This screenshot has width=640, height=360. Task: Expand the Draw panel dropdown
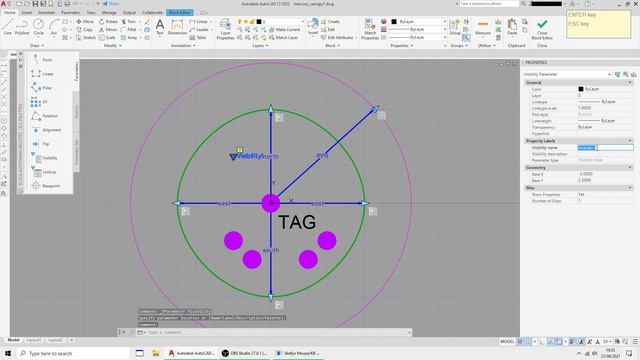click(x=37, y=46)
